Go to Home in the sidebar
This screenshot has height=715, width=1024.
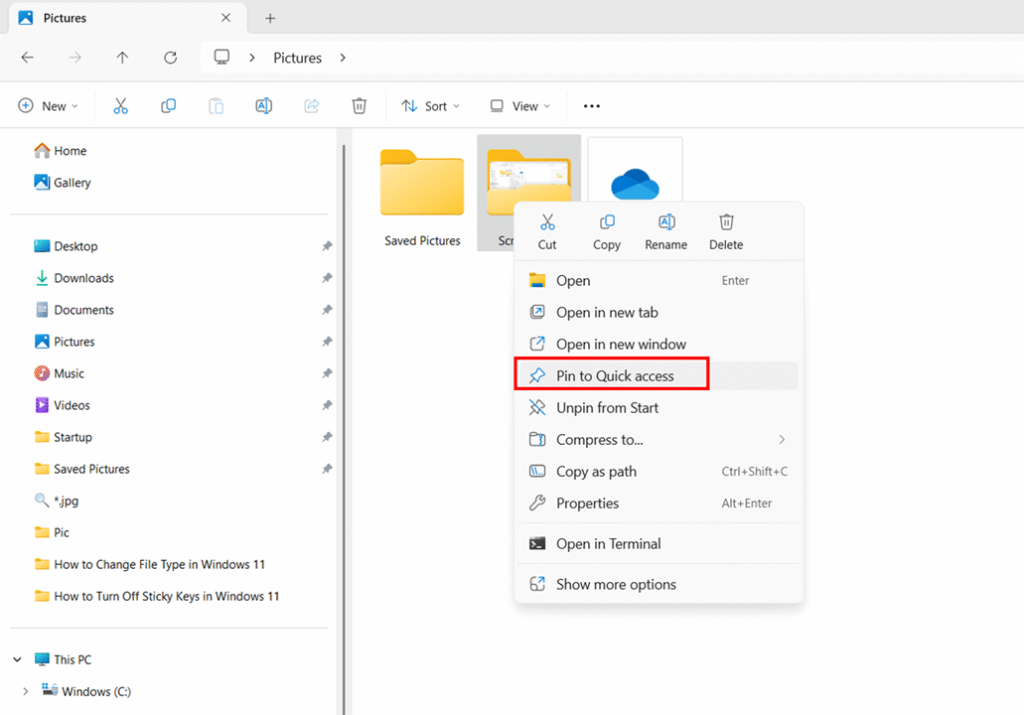[60, 151]
